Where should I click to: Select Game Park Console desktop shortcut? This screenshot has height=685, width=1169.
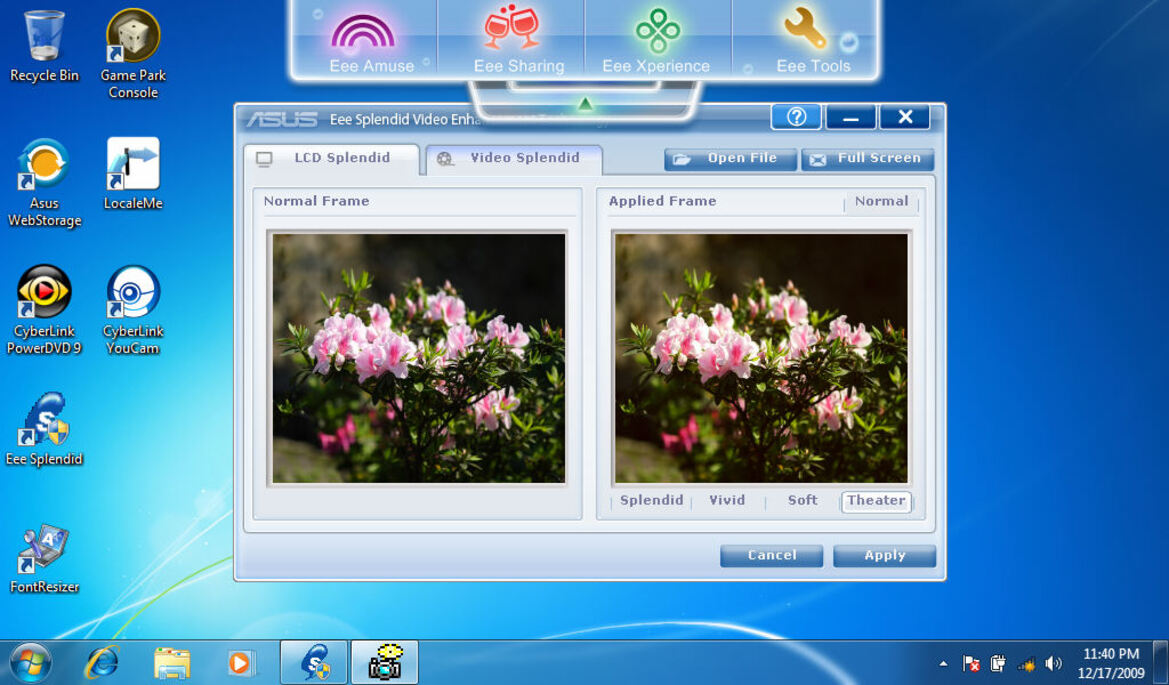[133, 54]
